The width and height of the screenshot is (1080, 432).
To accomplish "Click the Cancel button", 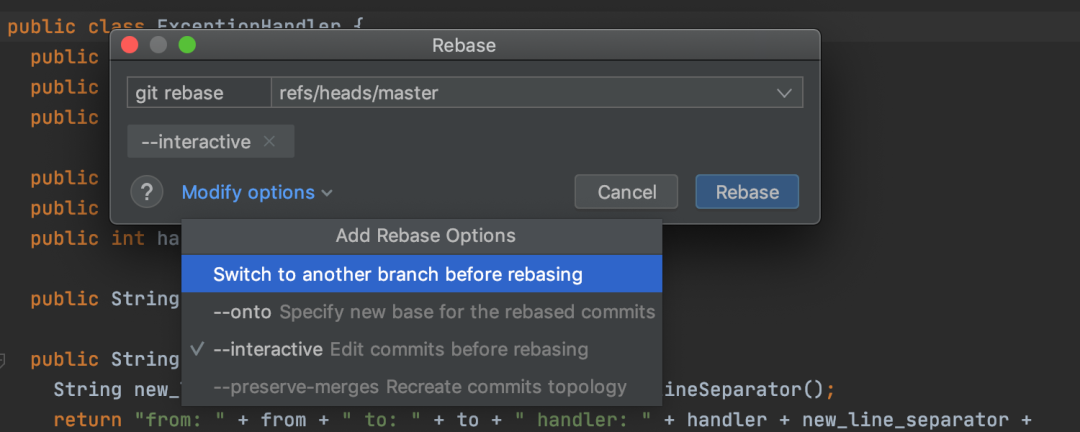I will (626, 192).
